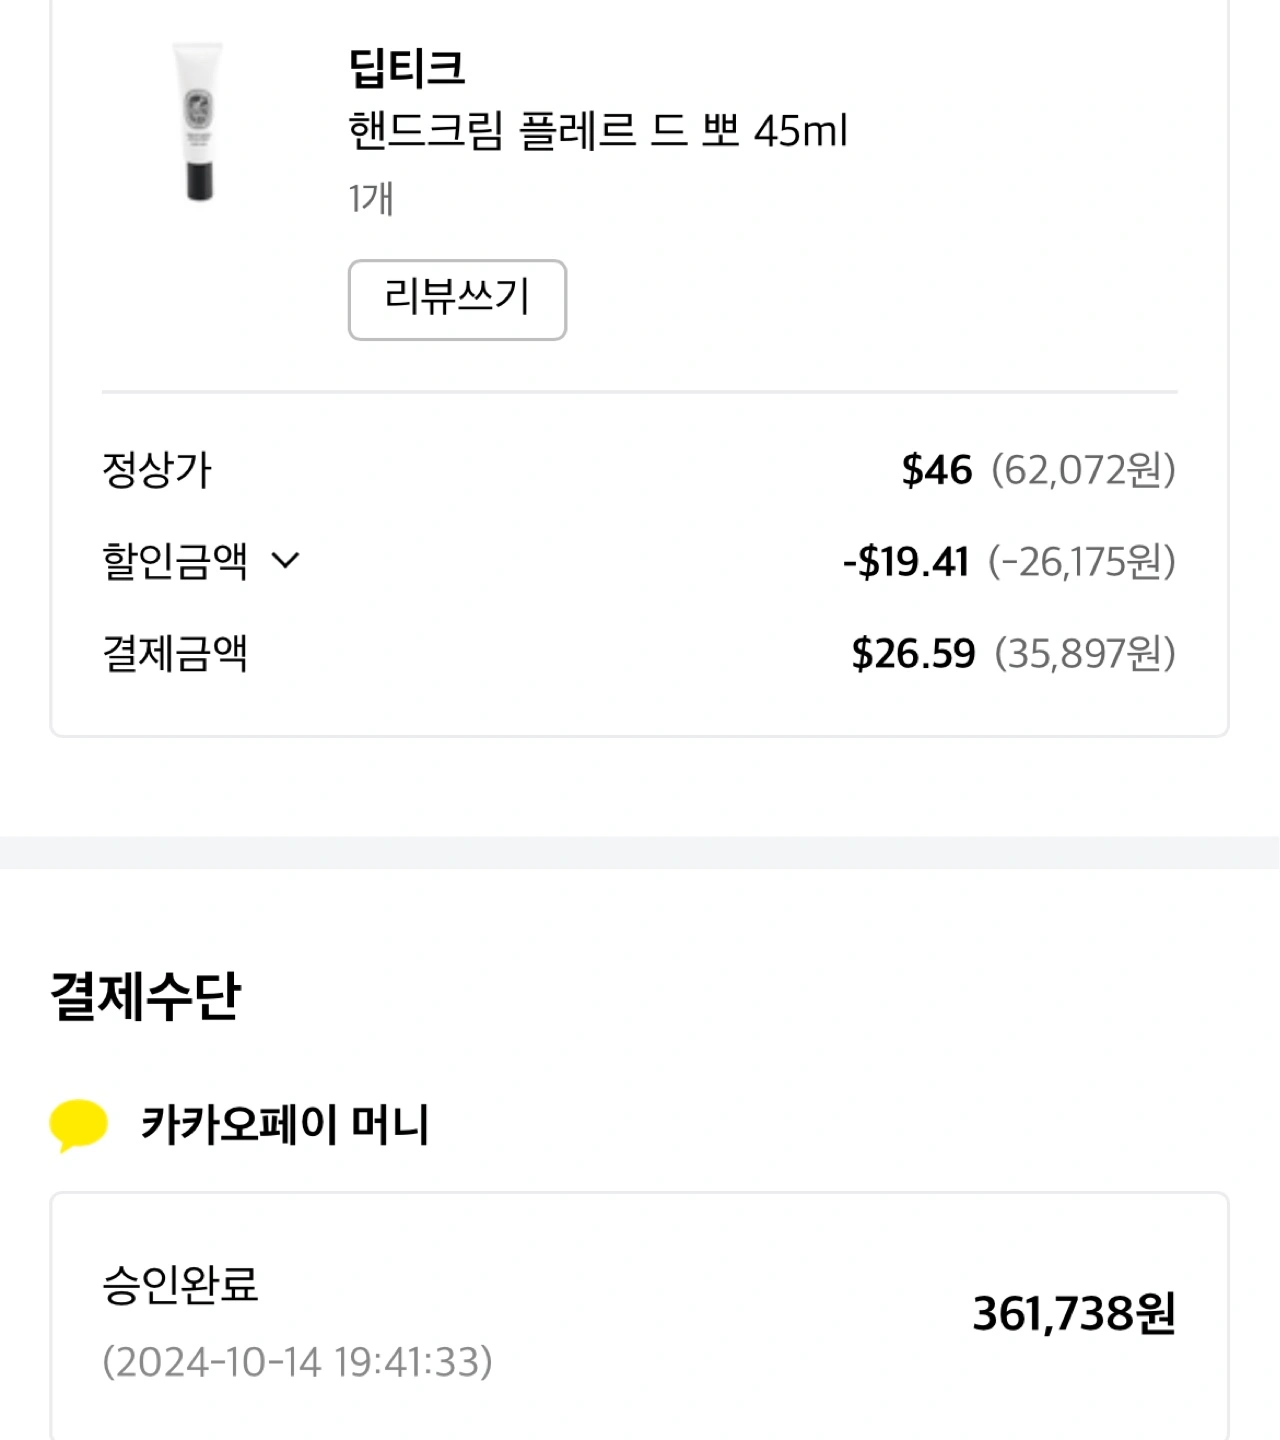
Task: Tap the 정상가 label
Action: (157, 470)
